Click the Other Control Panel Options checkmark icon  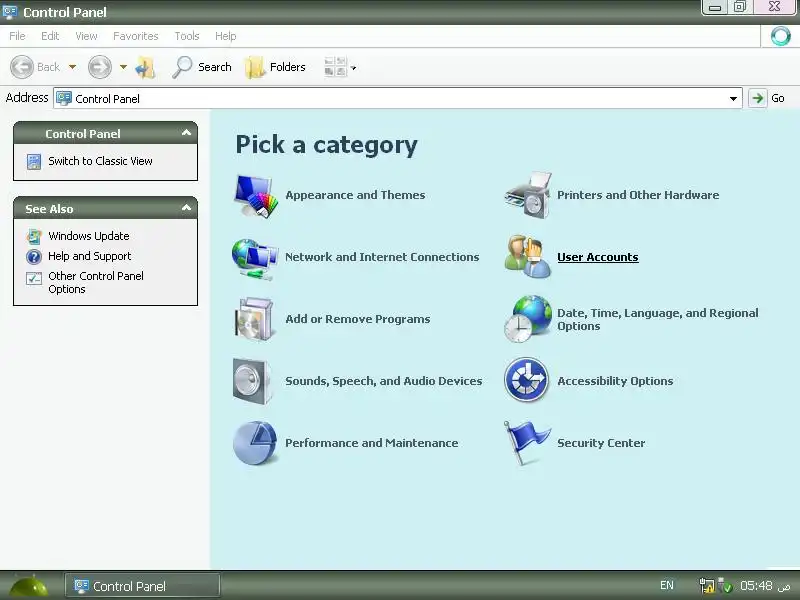34,278
